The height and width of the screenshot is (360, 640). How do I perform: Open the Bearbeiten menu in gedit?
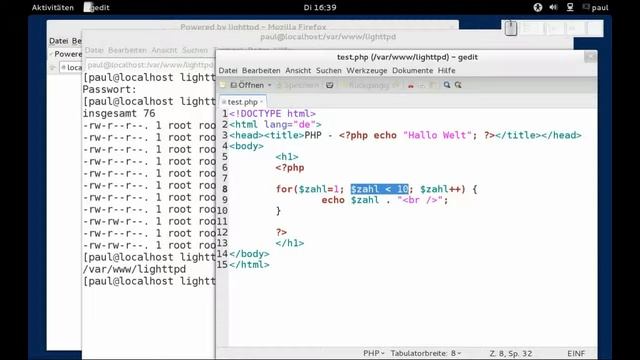261,70
